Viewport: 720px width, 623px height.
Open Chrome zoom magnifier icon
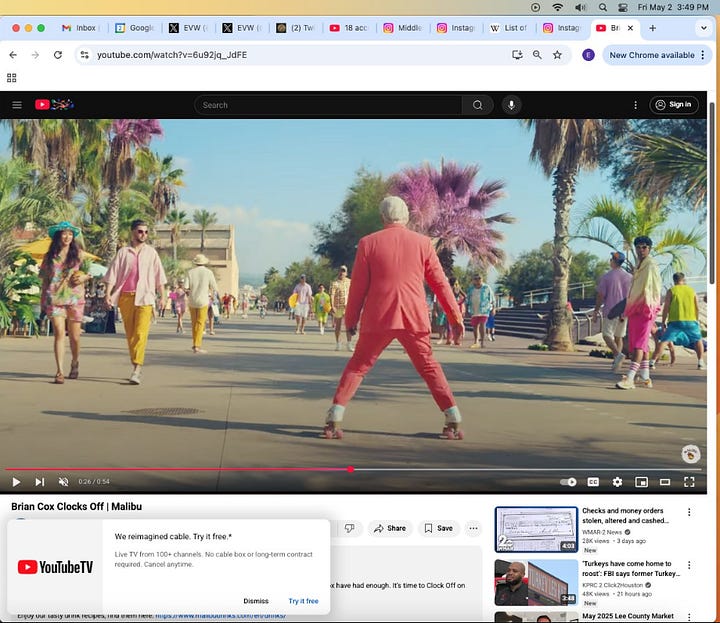coord(537,55)
